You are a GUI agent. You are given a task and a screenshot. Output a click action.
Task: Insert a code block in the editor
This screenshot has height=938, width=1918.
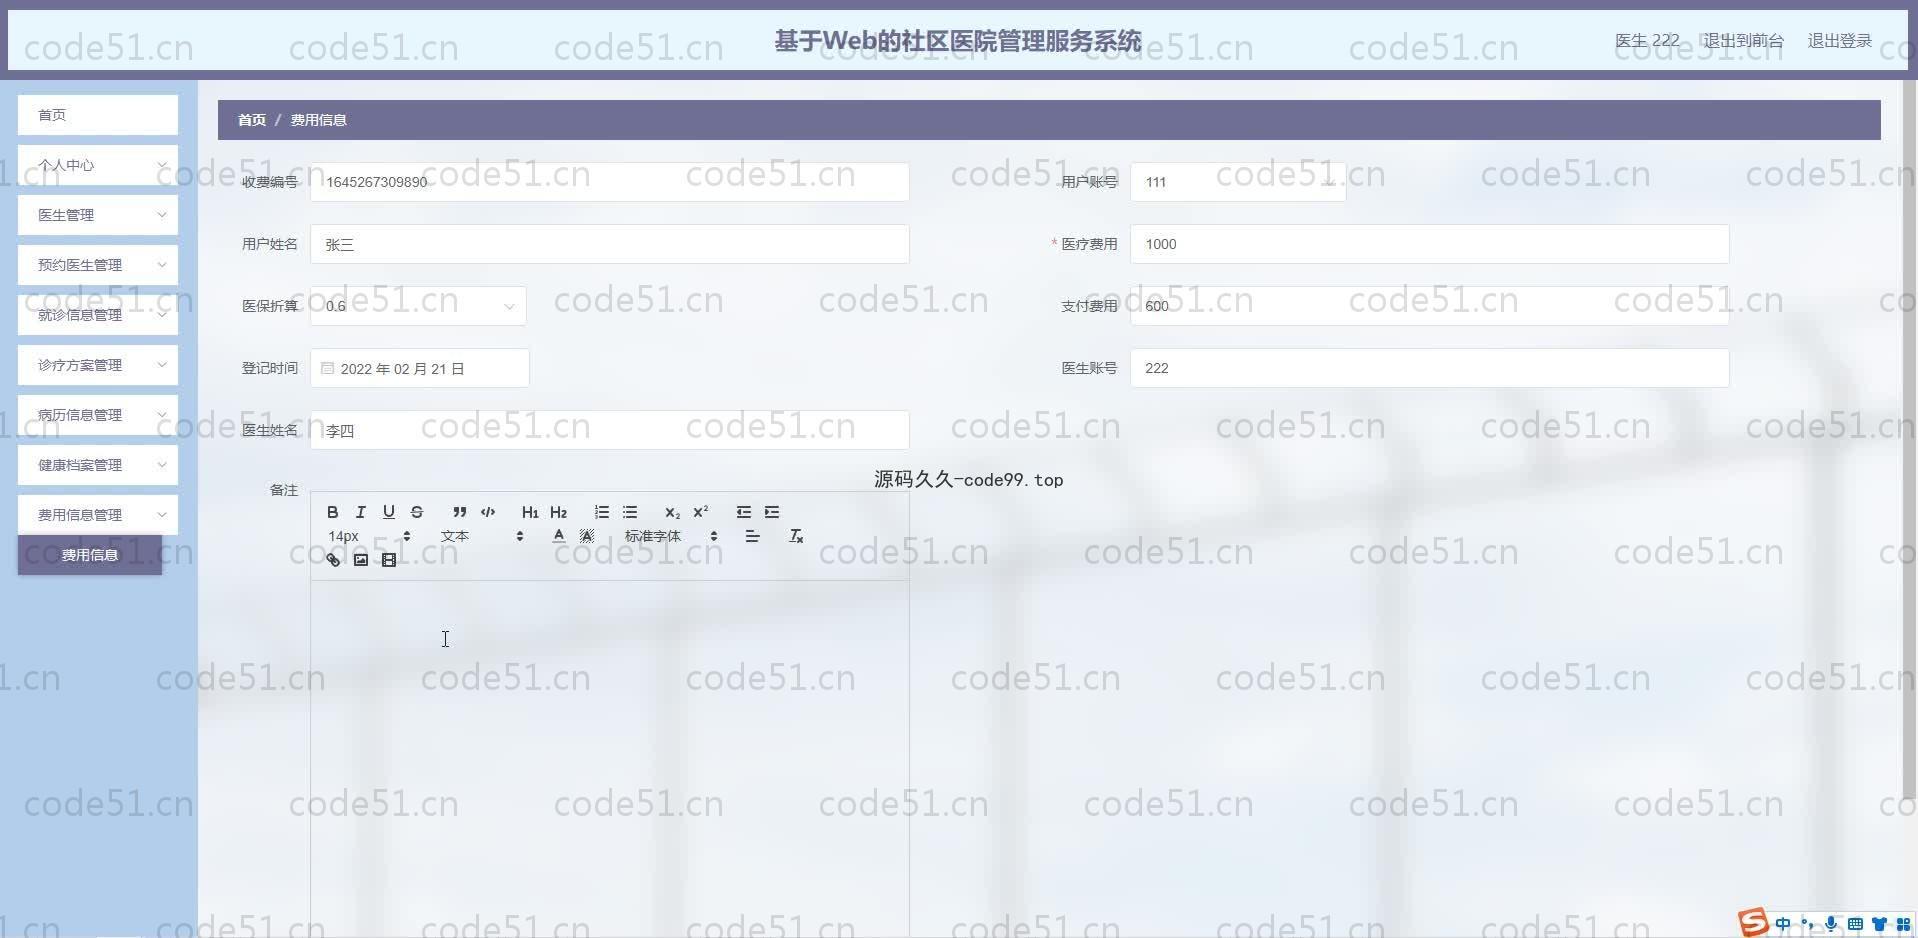[488, 512]
